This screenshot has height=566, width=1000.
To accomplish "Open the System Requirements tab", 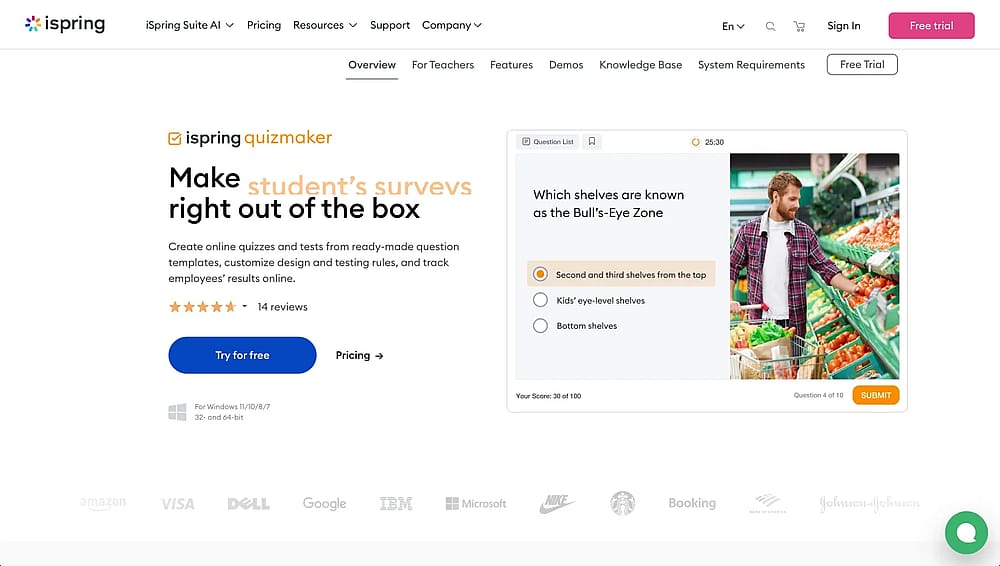I will pyautogui.click(x=751, y=65).
